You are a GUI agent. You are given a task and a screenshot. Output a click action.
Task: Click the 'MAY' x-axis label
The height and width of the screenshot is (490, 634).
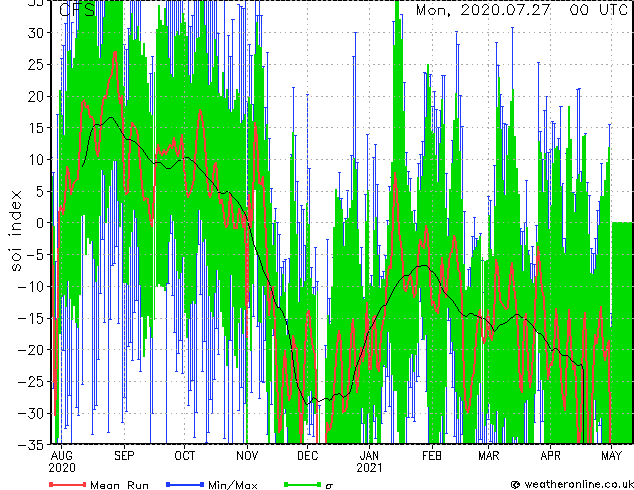pos(611,456)
